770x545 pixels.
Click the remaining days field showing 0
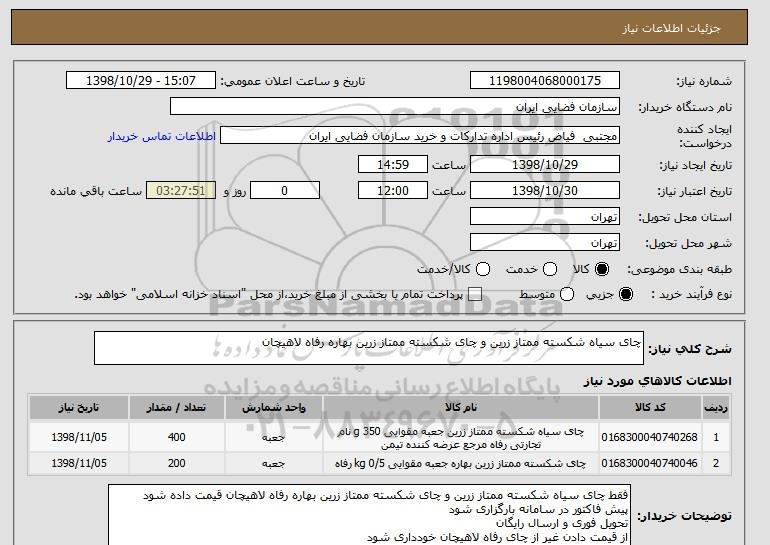(285, 191)
